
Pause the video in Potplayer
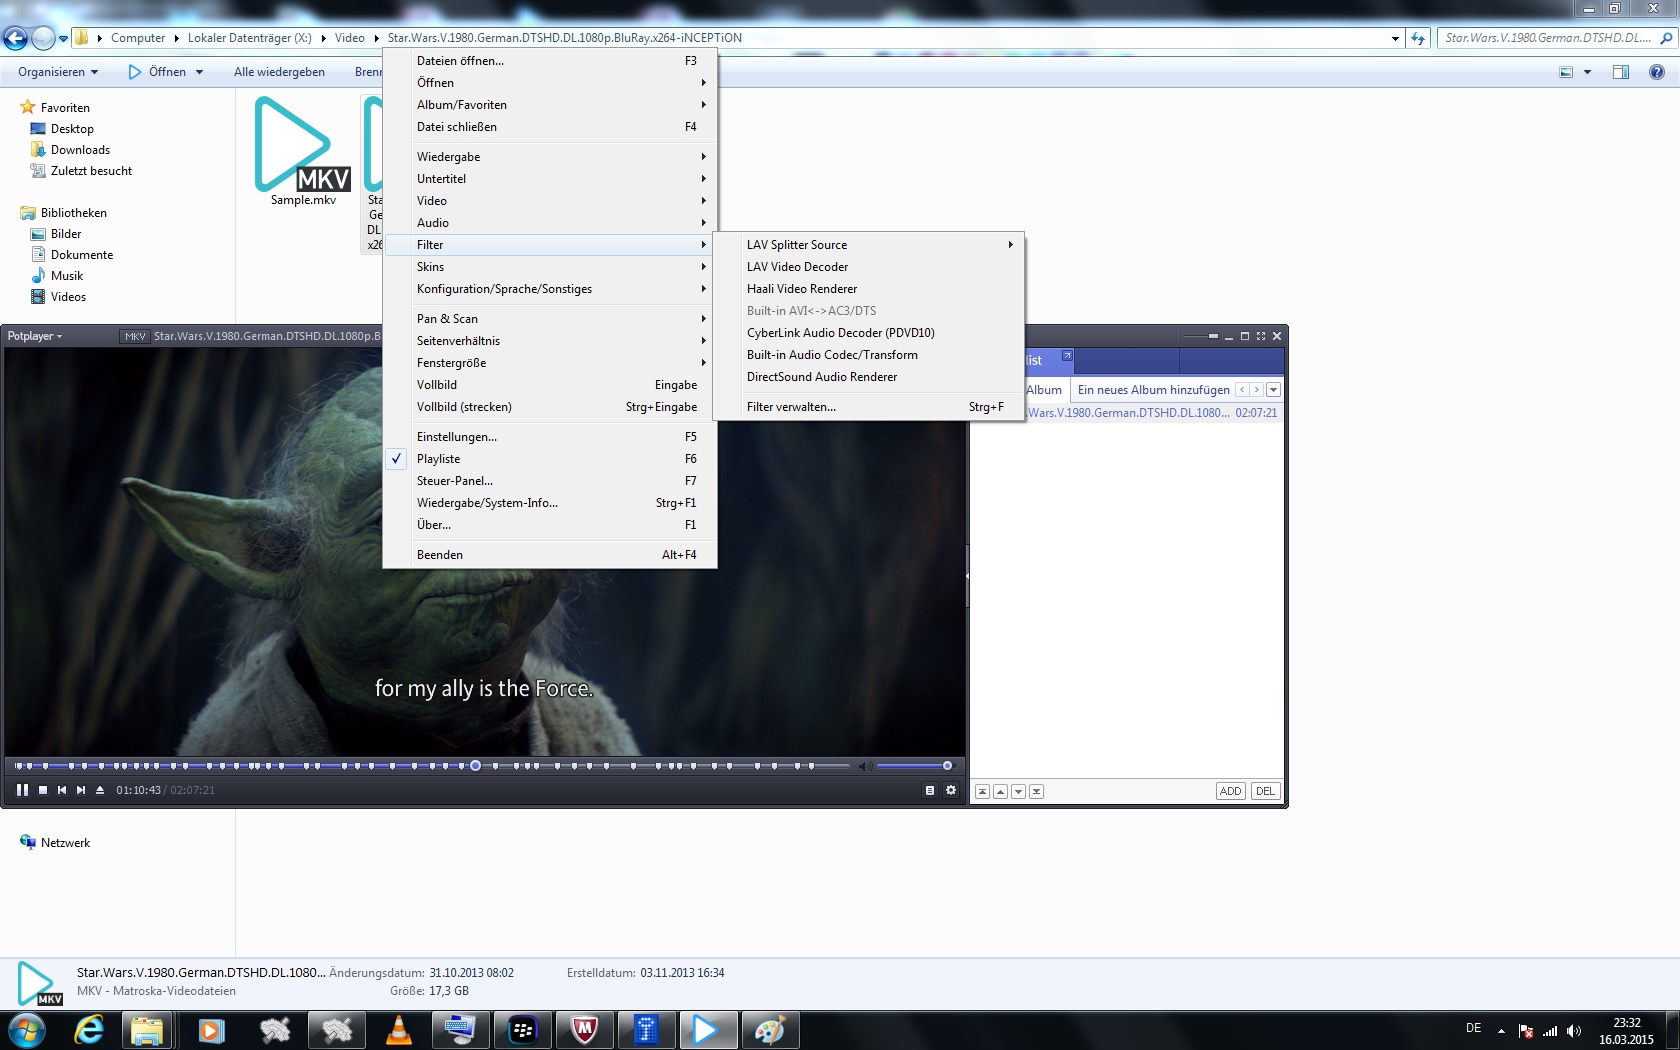click(22, 790)
